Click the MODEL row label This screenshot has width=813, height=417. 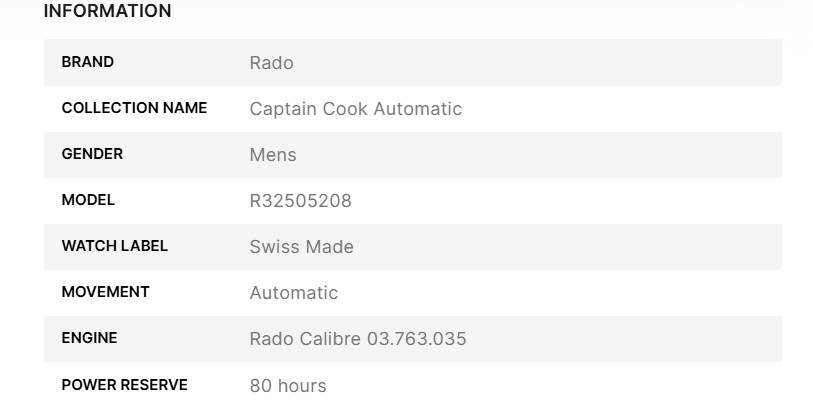coord(88,200)
